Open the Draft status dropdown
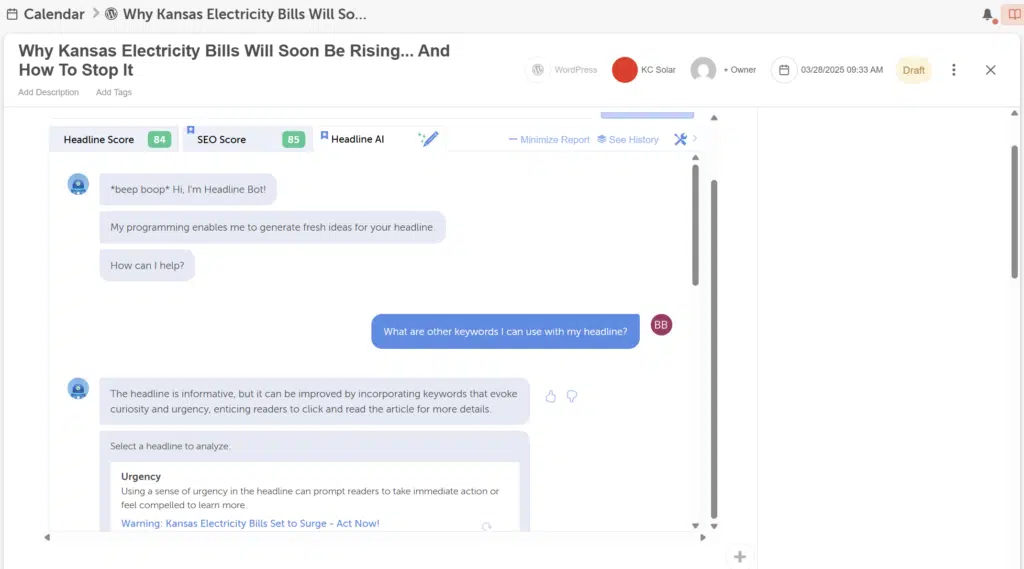The height and width of the screenshot is (569, 1024). click(x=913, y=70)
